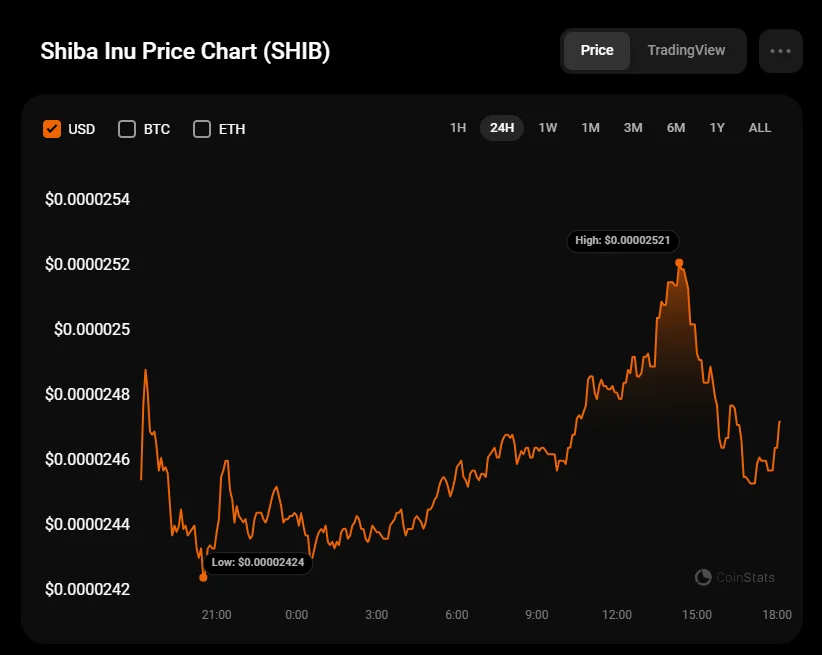Select the 24H time range
822x655 pixels.
click(502, 128)
